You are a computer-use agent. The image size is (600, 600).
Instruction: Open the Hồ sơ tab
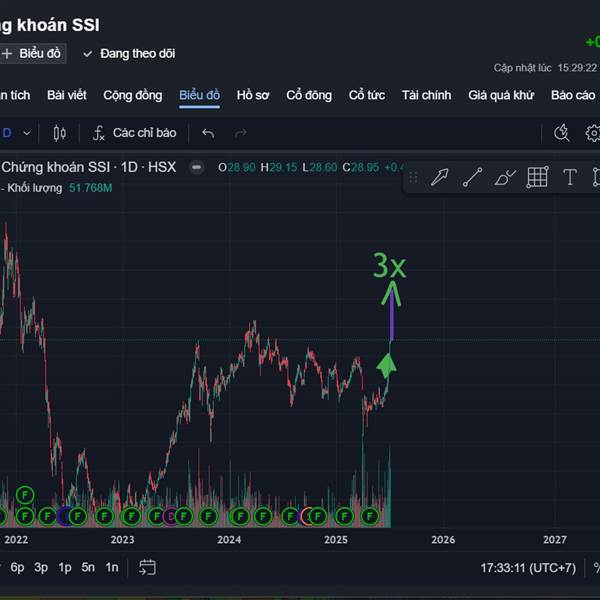click(253, 95)
